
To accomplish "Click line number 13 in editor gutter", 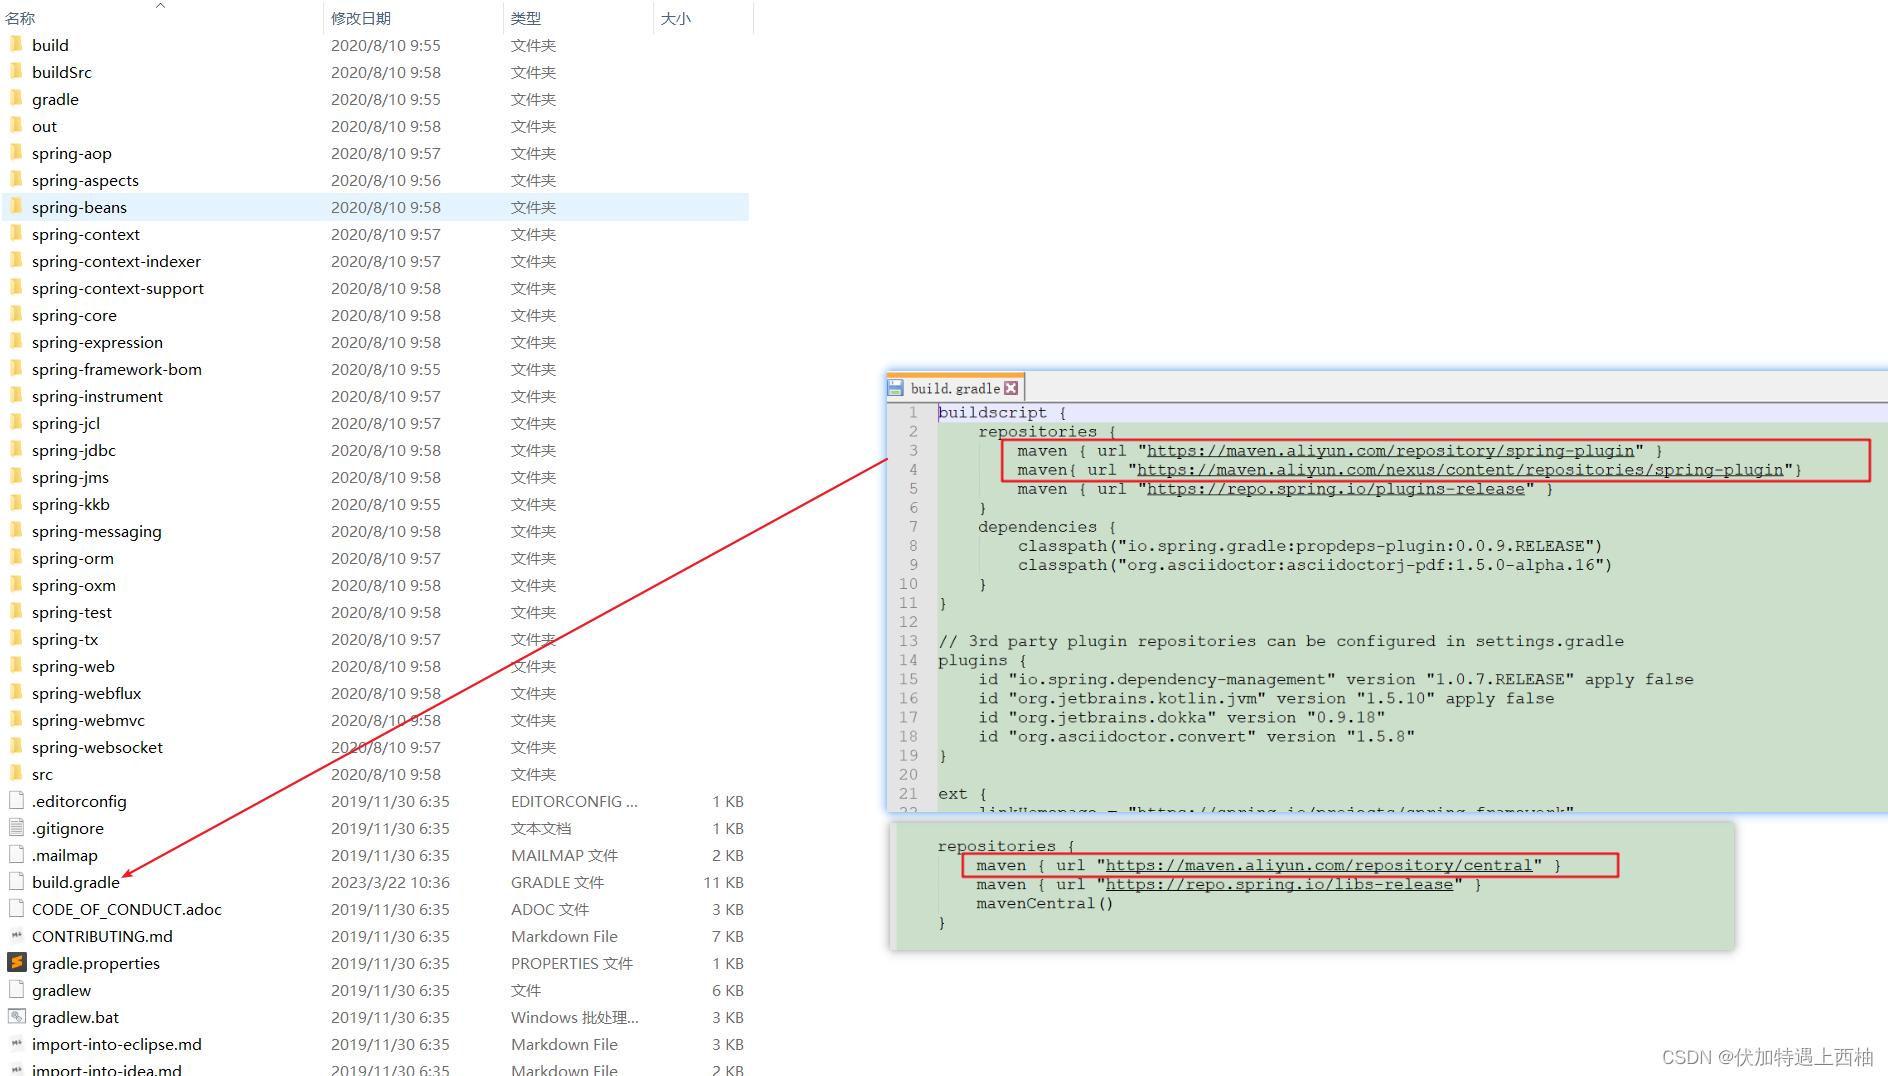I will point(908,641).
